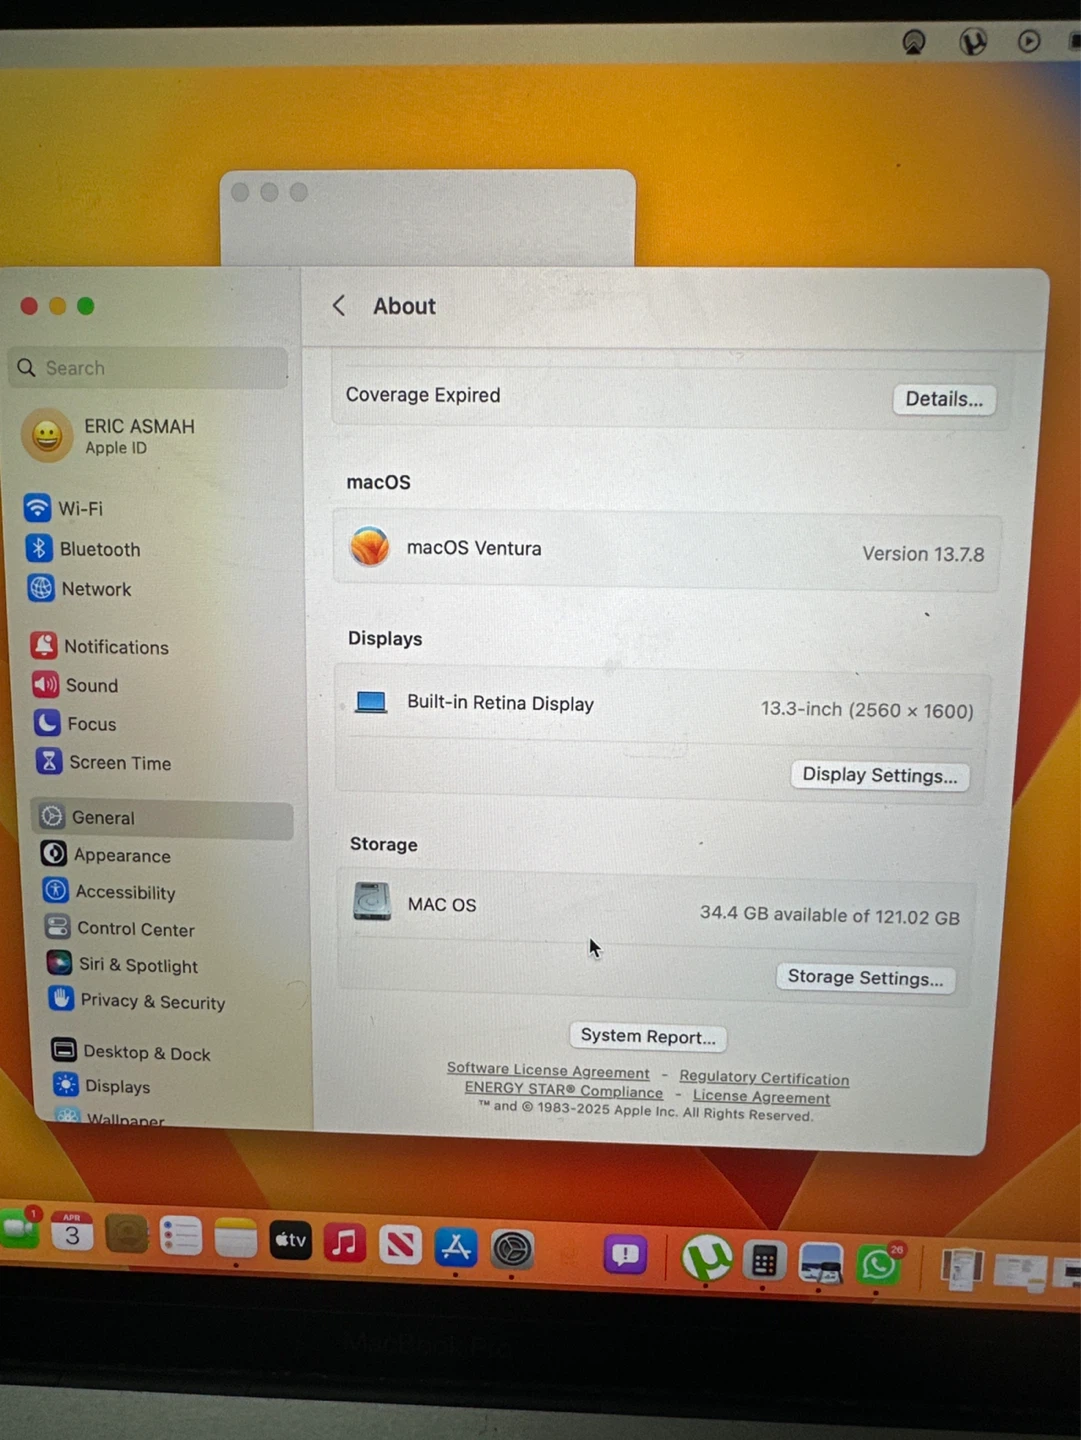Open the Network settings pane

click(96, 590)
